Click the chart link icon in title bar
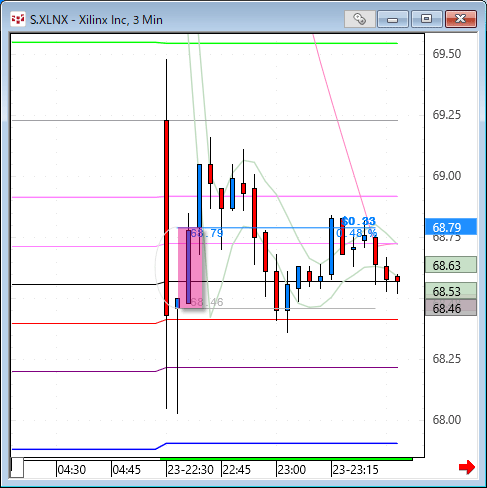The height and width of the screenshot is (488, 487). pyautogui.click(x=360, y=19)
